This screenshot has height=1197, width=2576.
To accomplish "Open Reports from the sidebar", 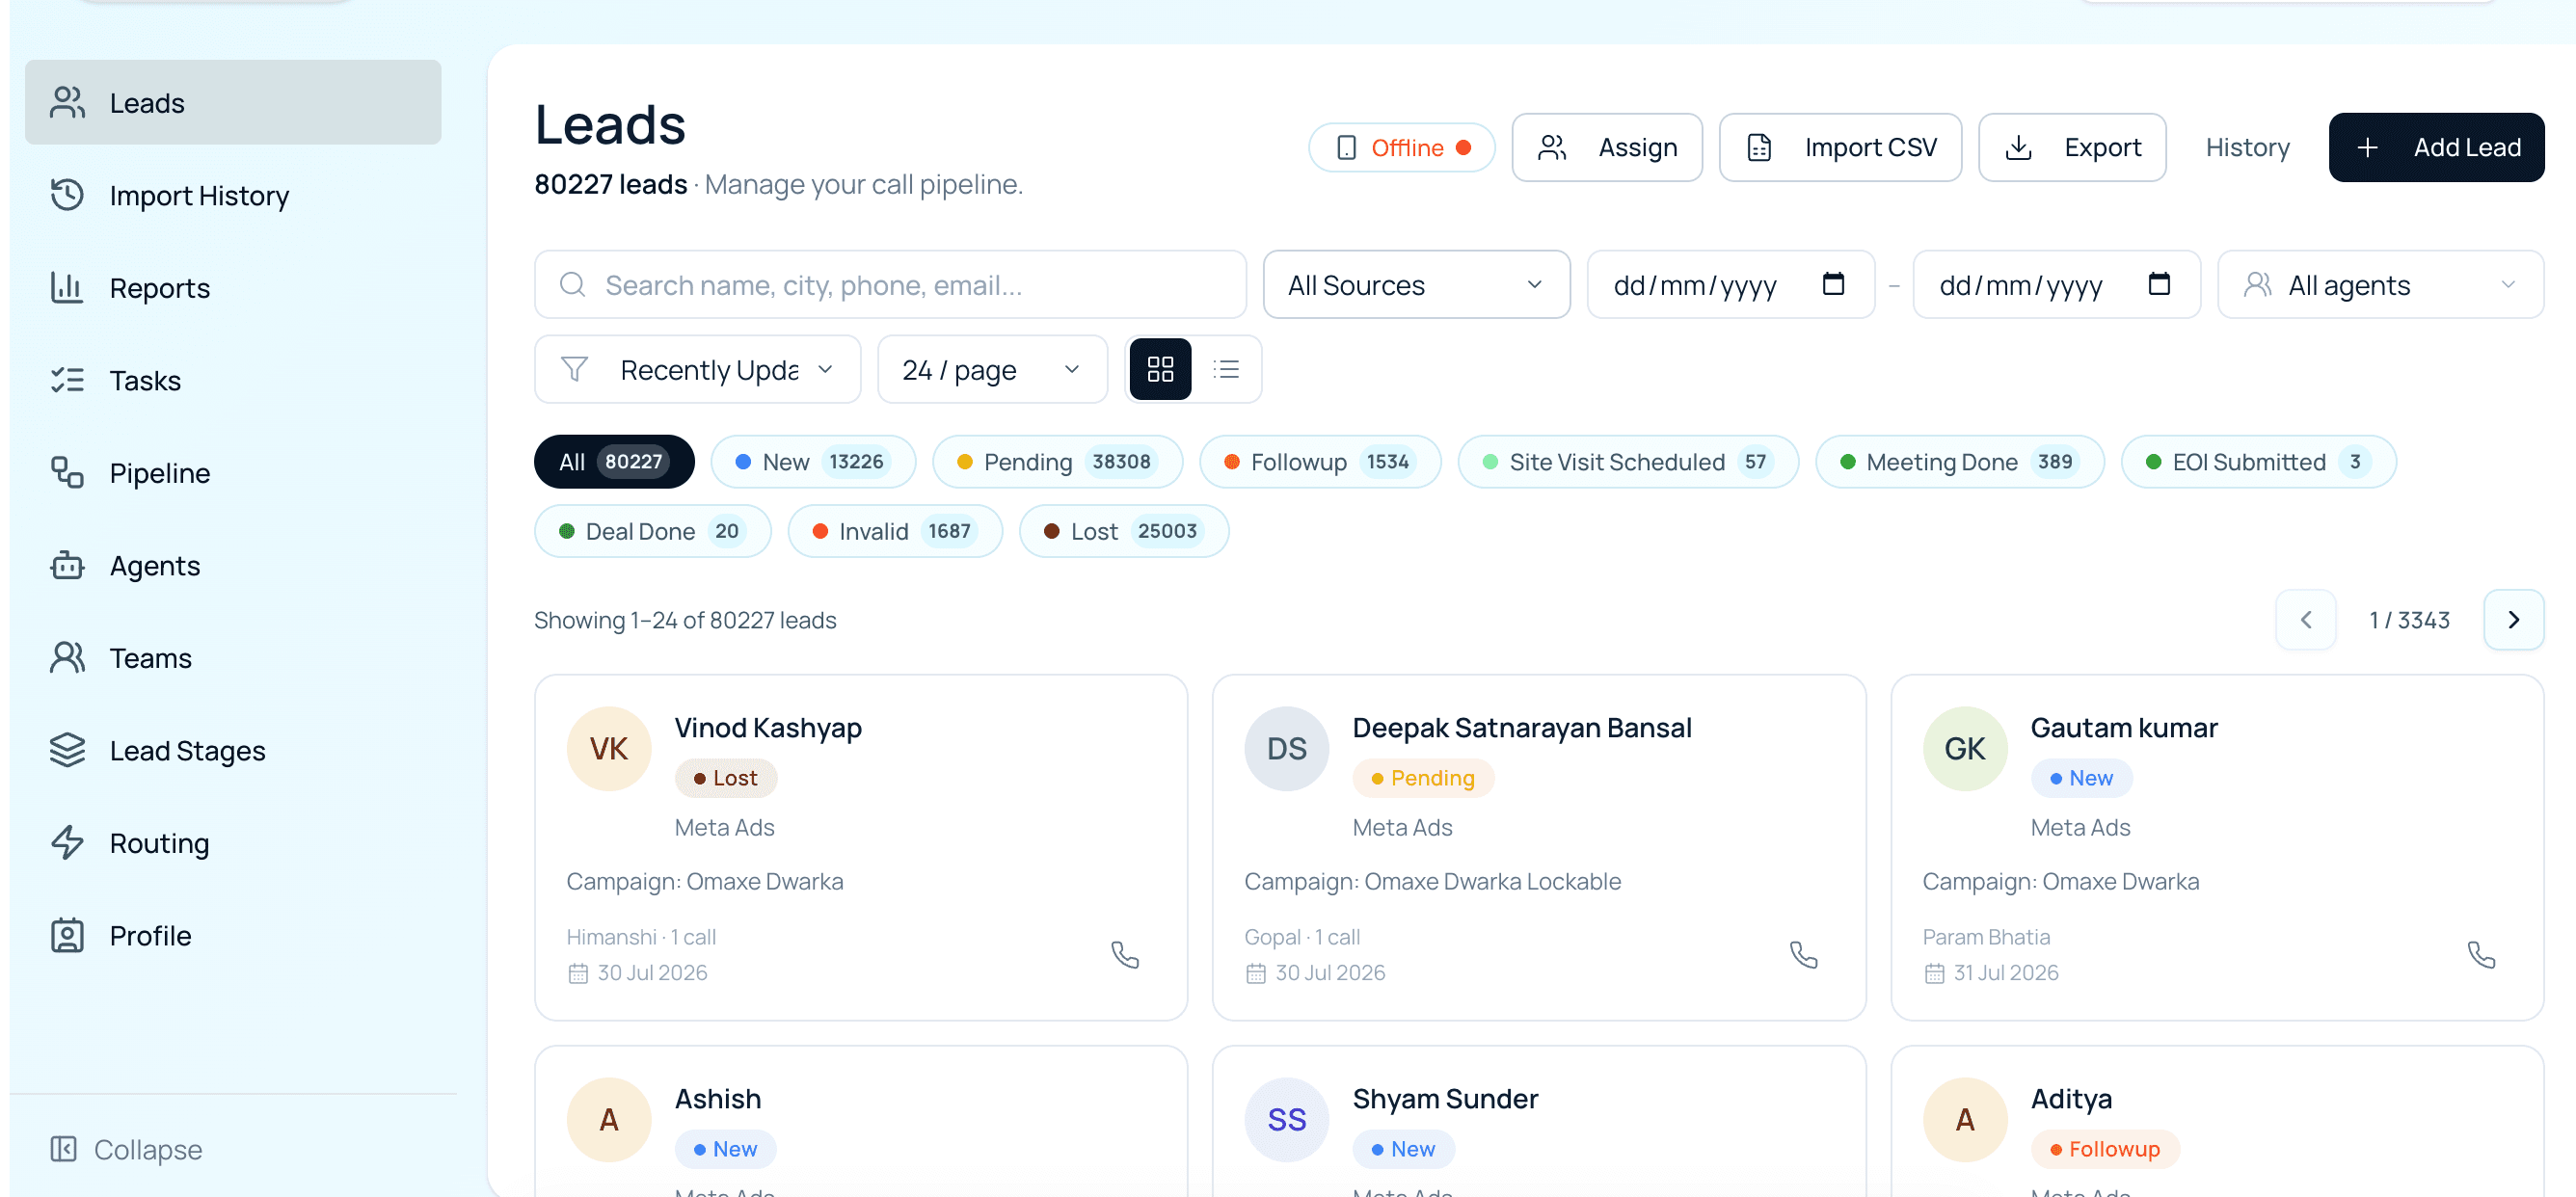I will click(x=233, y=288).
